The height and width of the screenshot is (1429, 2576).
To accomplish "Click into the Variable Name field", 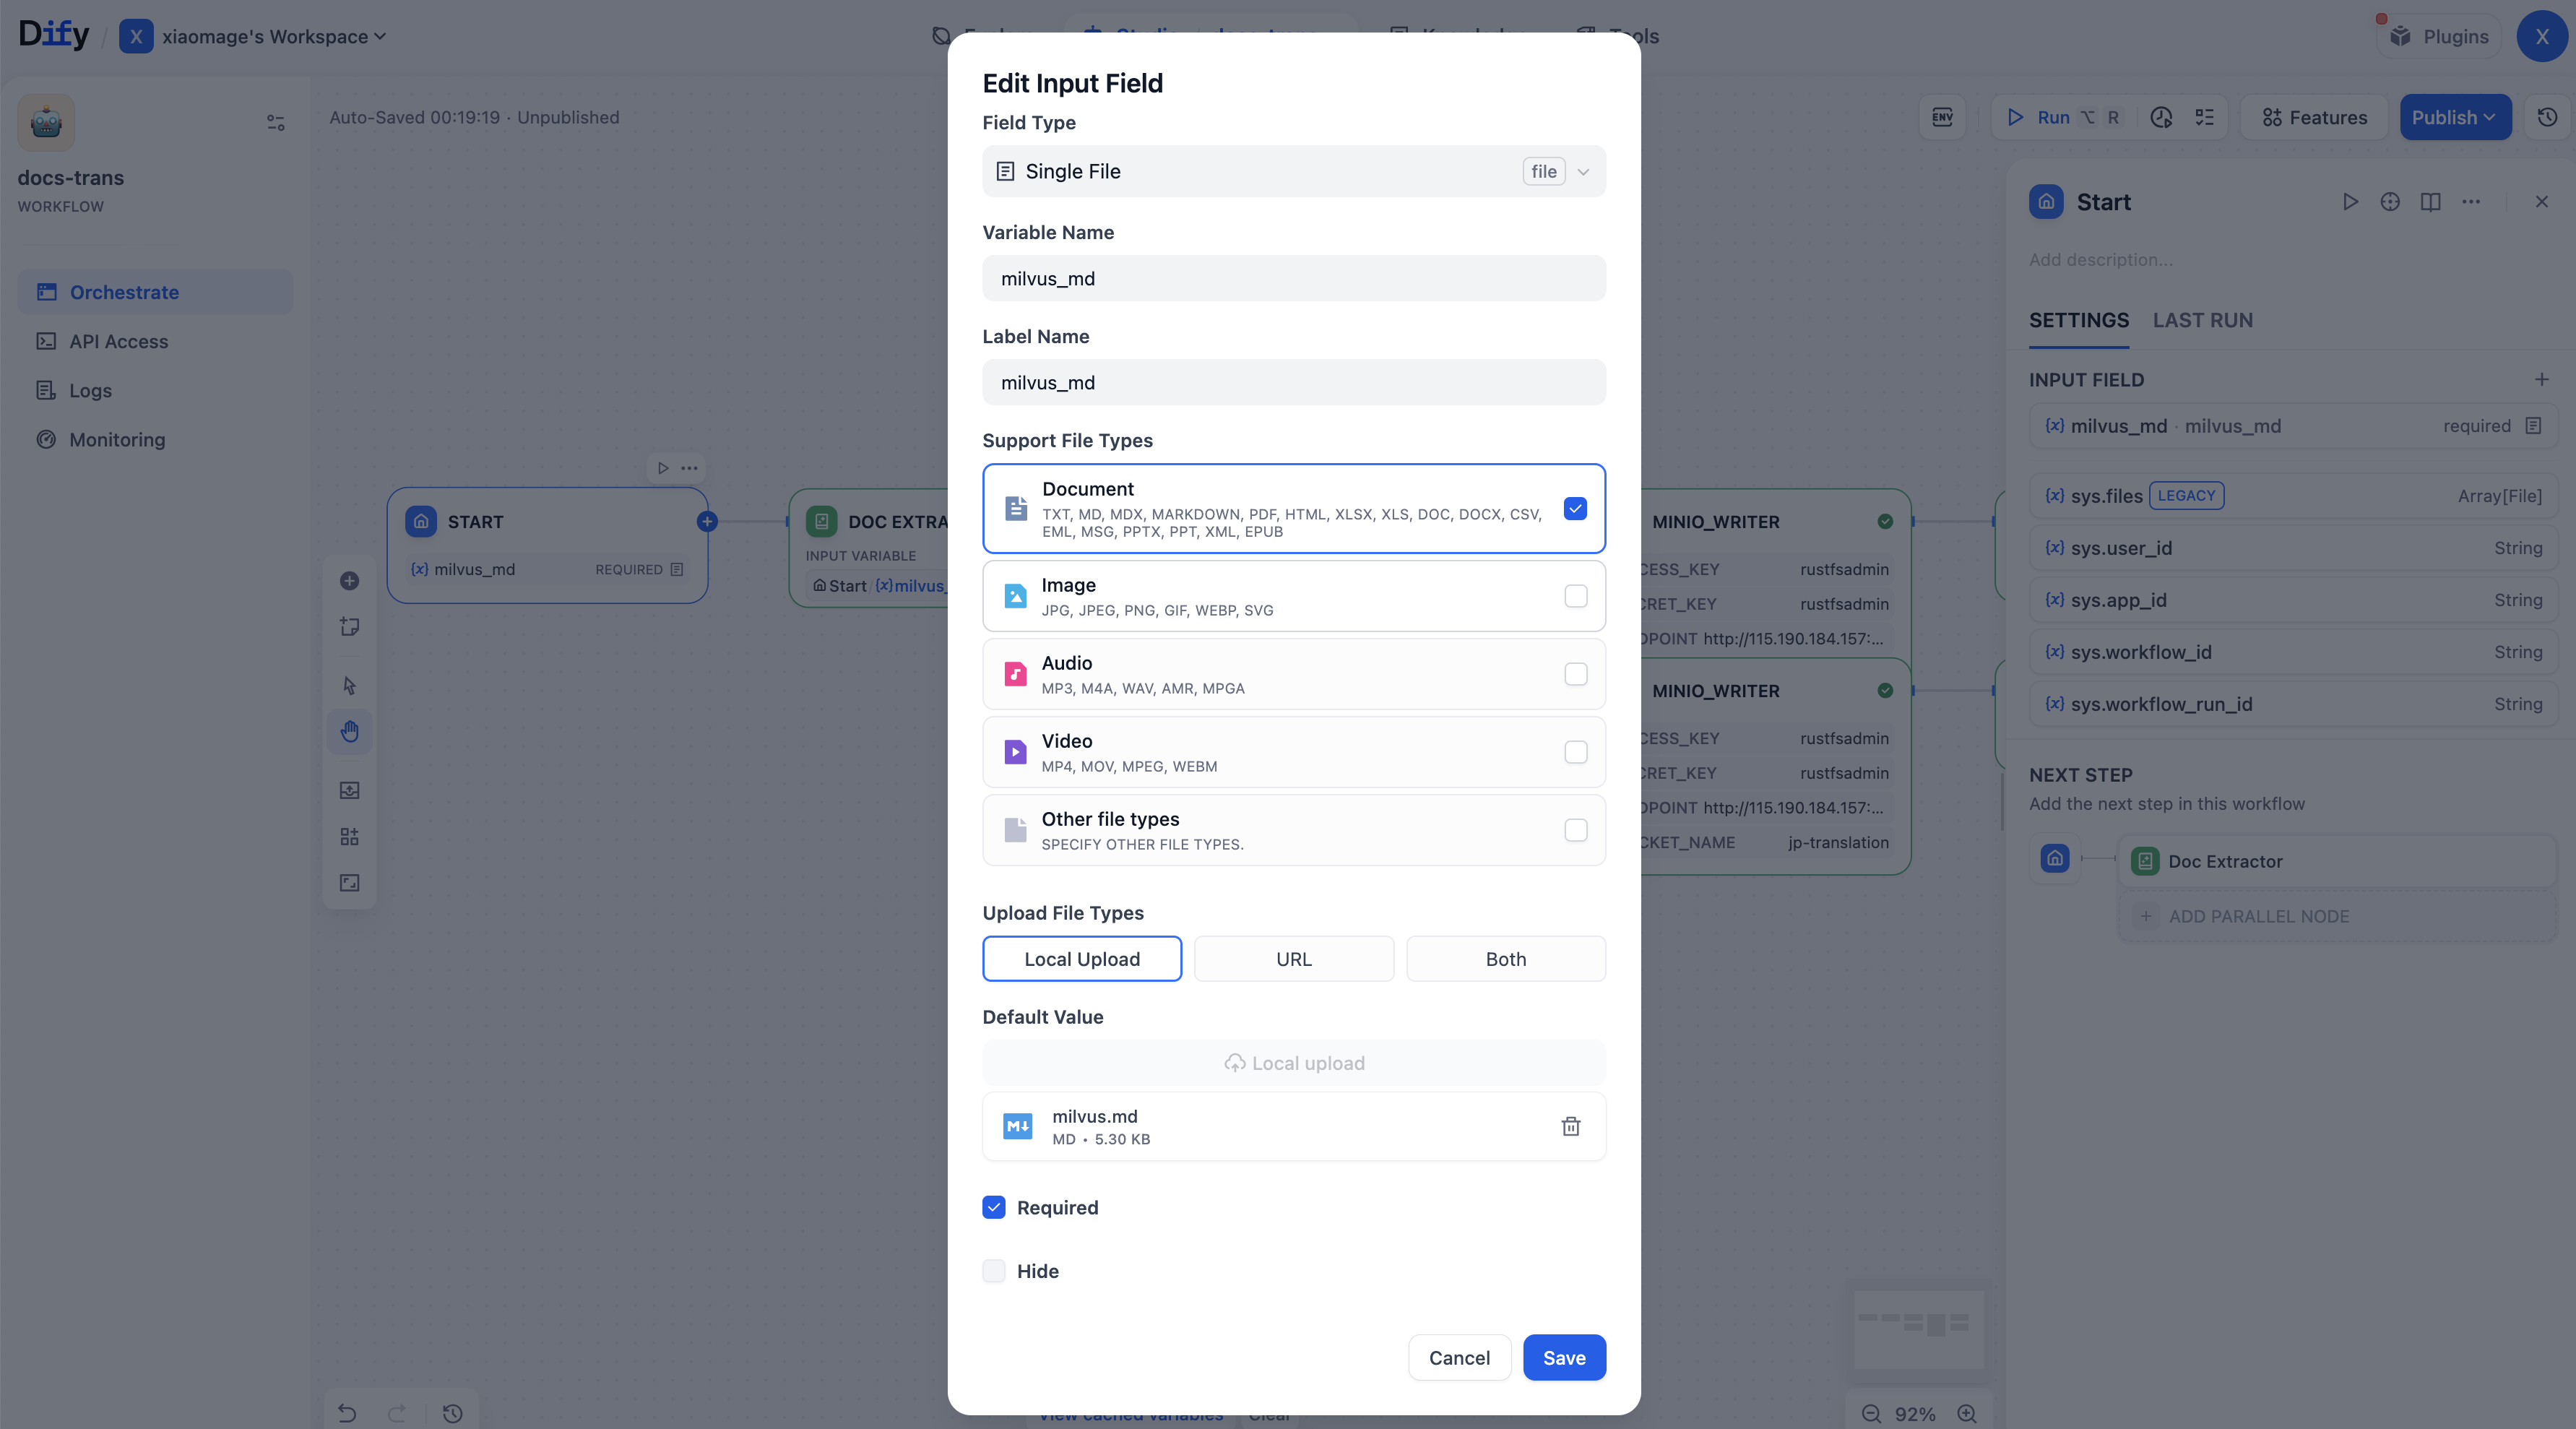I will pos(1294,278).
